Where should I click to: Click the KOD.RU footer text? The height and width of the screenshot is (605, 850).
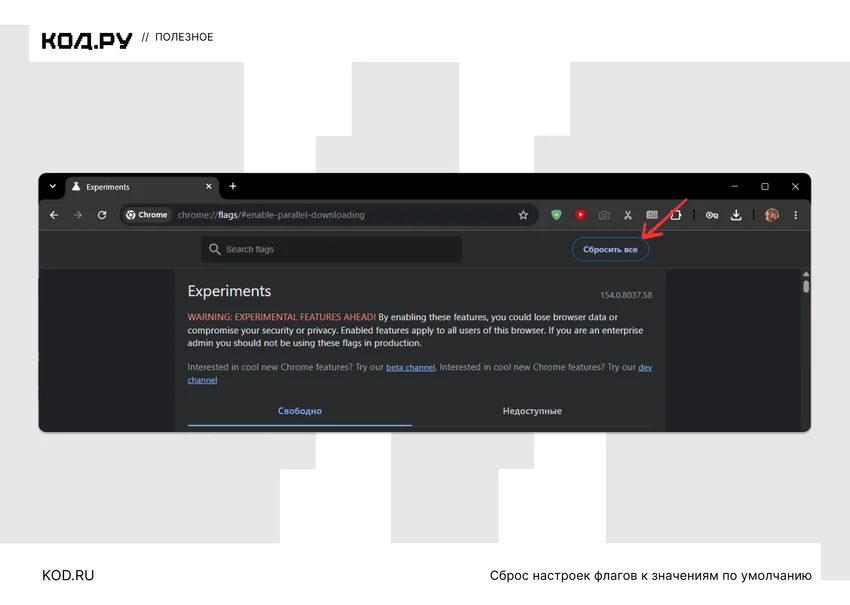[68, 575]
